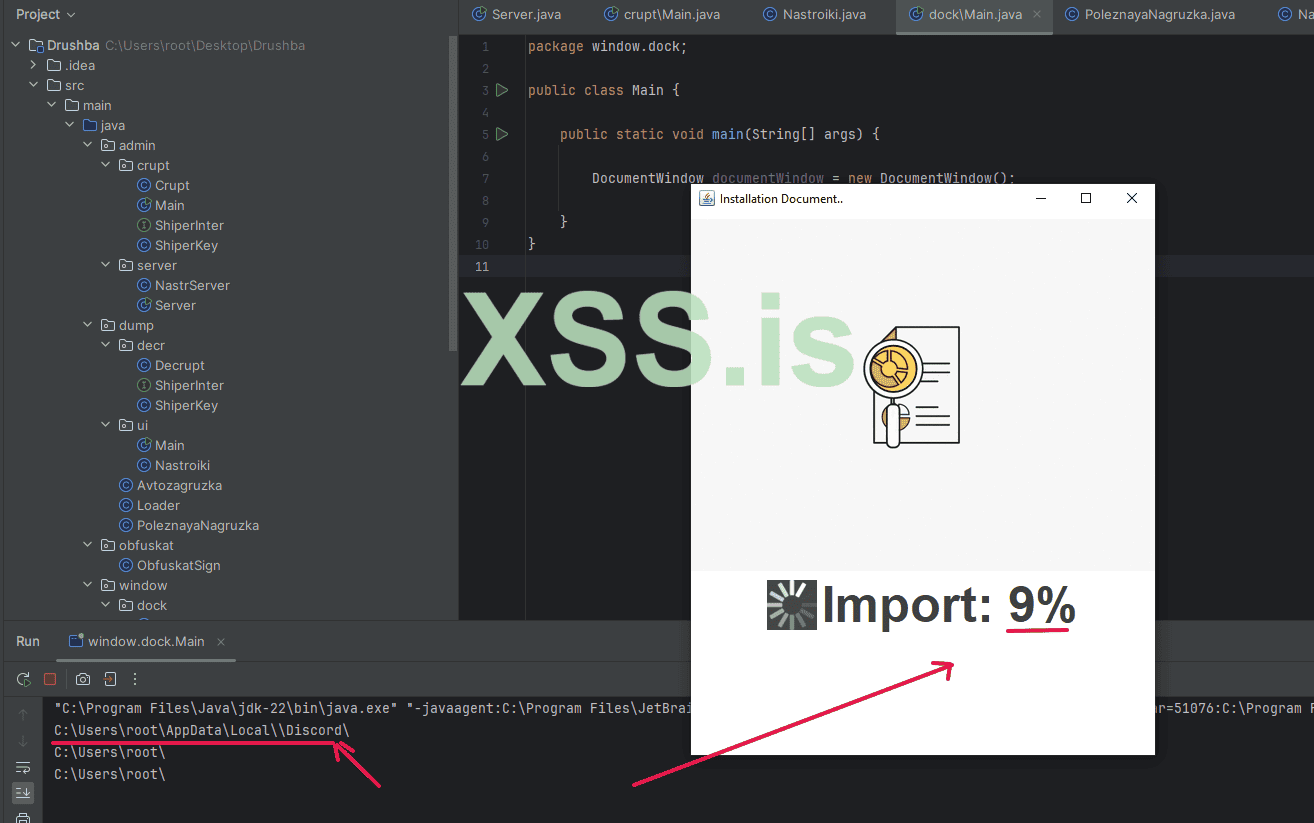
Task: Collapse the crupt package
Action: 107,165
